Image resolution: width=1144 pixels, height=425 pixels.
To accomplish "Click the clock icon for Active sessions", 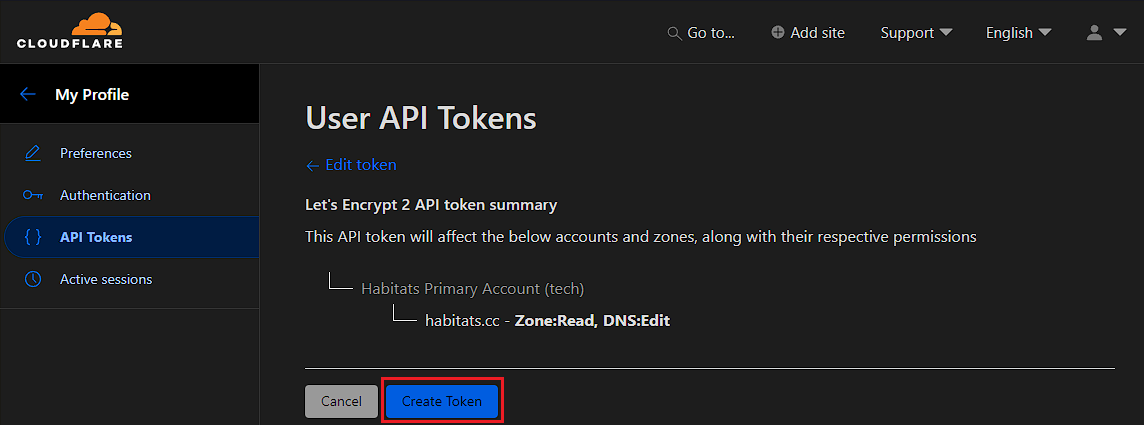I will (33, 279).
